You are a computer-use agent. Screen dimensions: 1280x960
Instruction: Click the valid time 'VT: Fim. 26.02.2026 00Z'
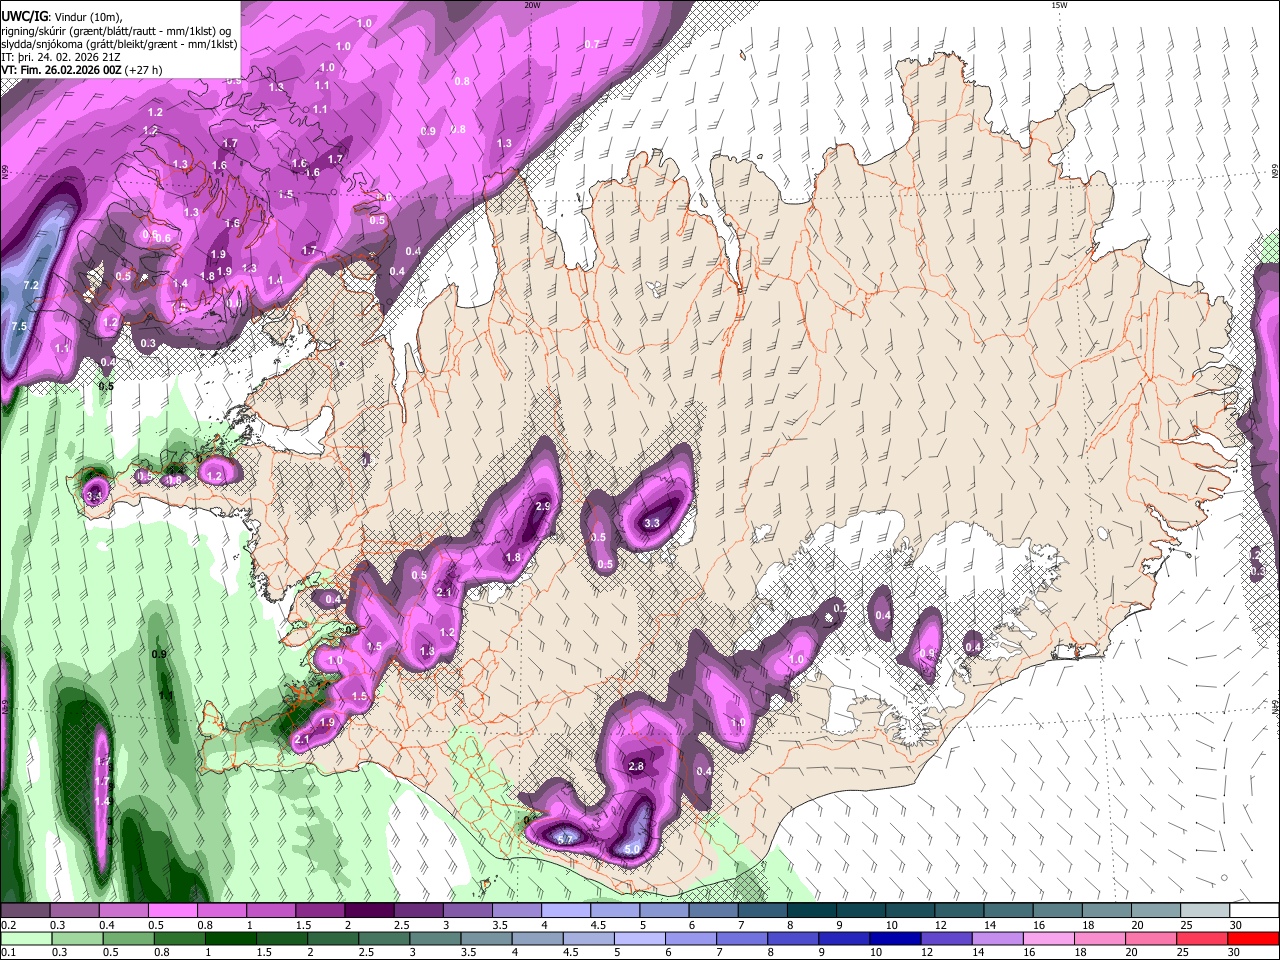pyautogui.click(x=61, y=70)
